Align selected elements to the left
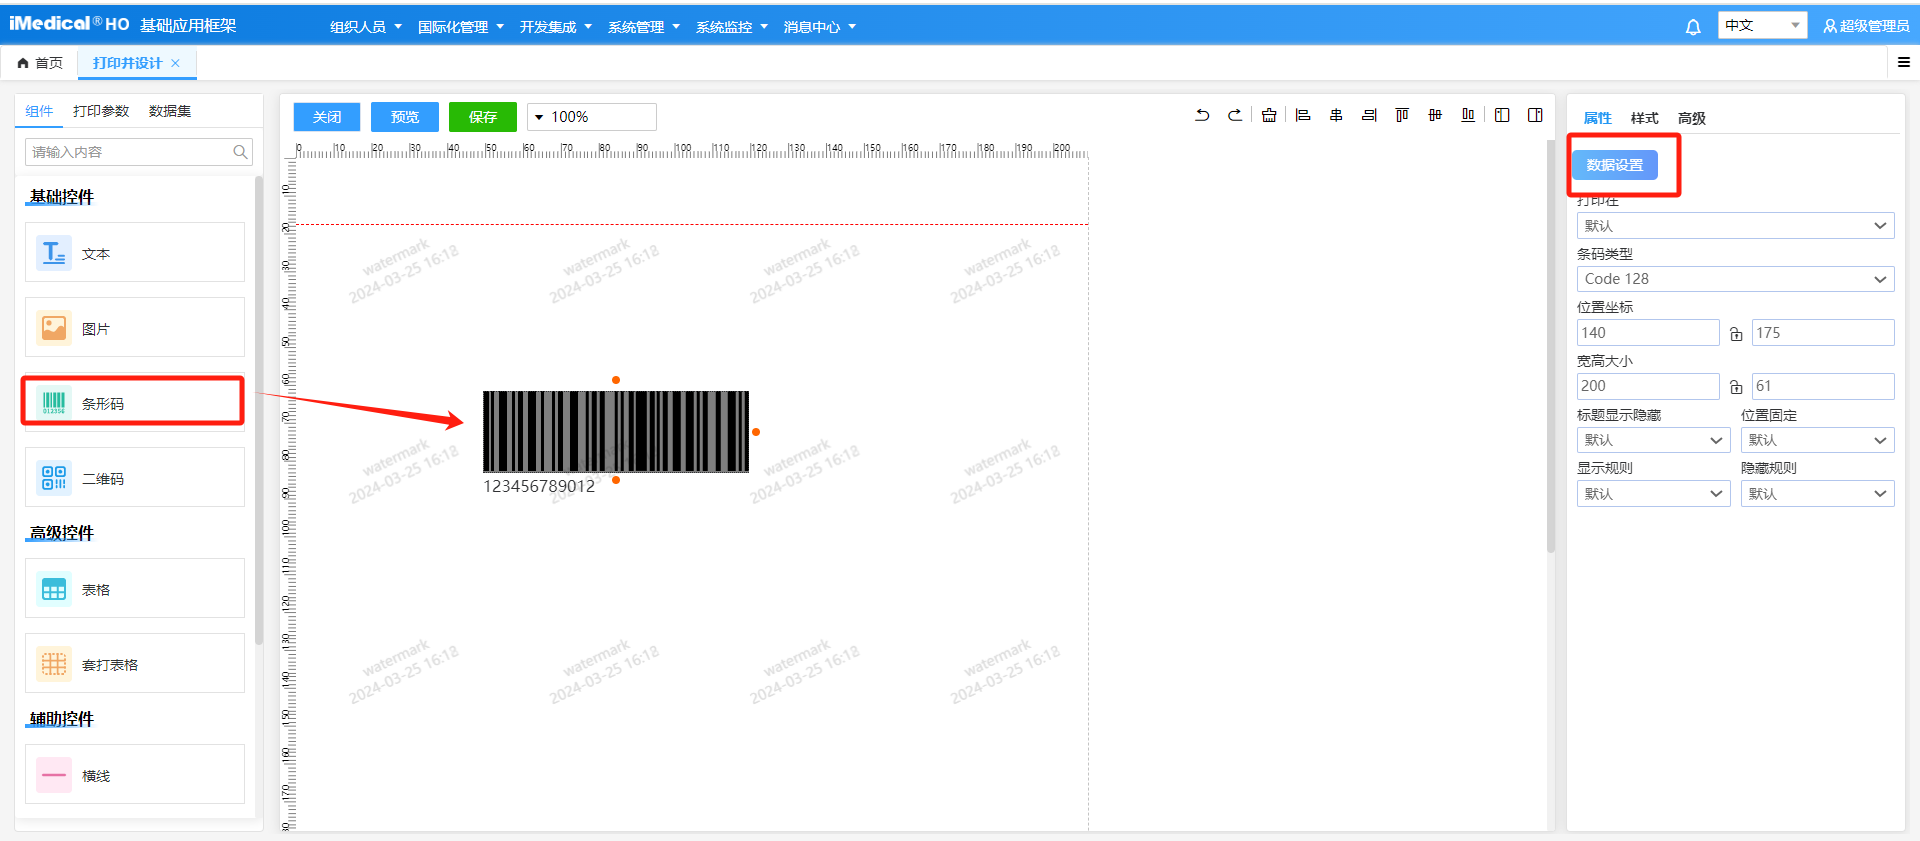1920x841 pixels. tap(1303, 116)
